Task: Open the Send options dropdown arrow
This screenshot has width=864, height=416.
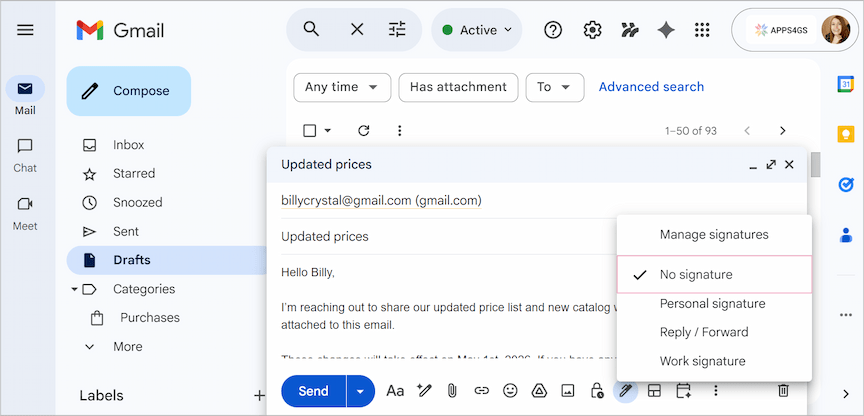Action: pyautogui.click(x=360, y=391)
